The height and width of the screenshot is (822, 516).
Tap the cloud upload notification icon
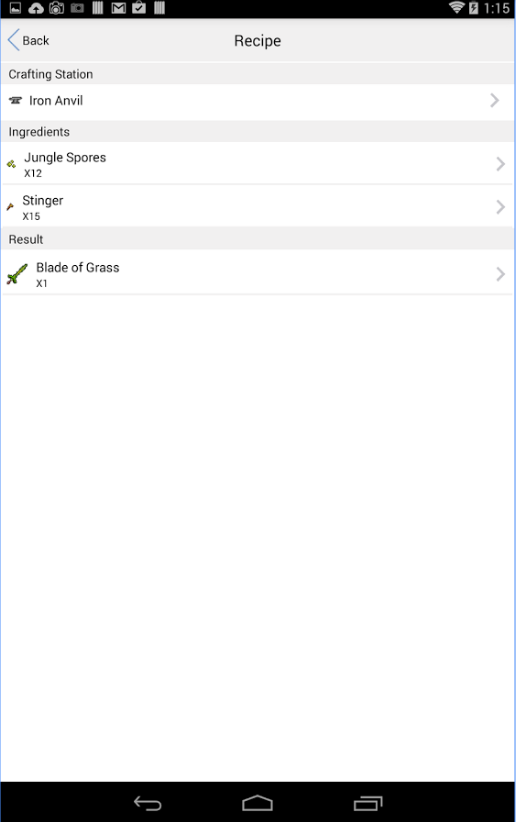pos(36,8)
